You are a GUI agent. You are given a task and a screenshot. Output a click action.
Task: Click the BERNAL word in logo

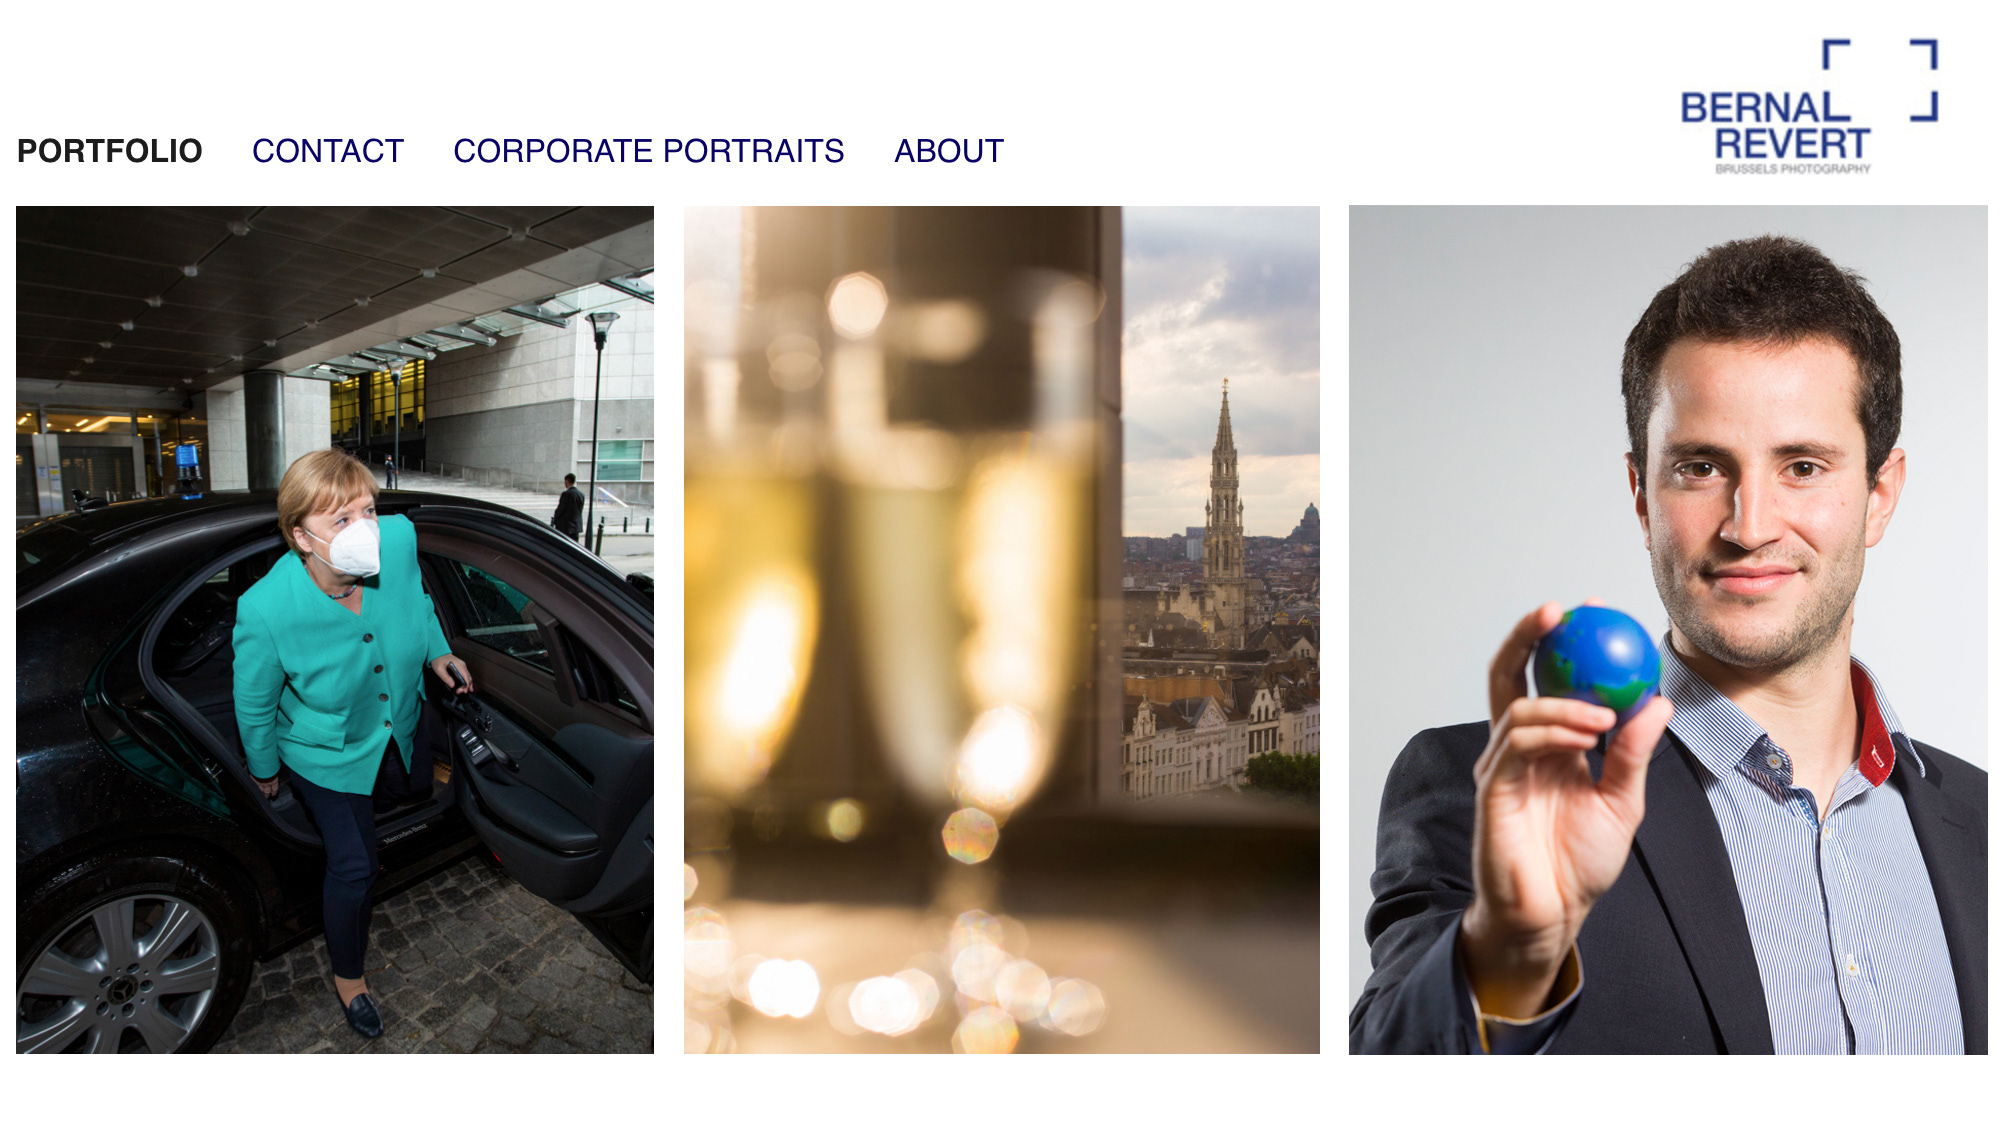point(1765,107)
